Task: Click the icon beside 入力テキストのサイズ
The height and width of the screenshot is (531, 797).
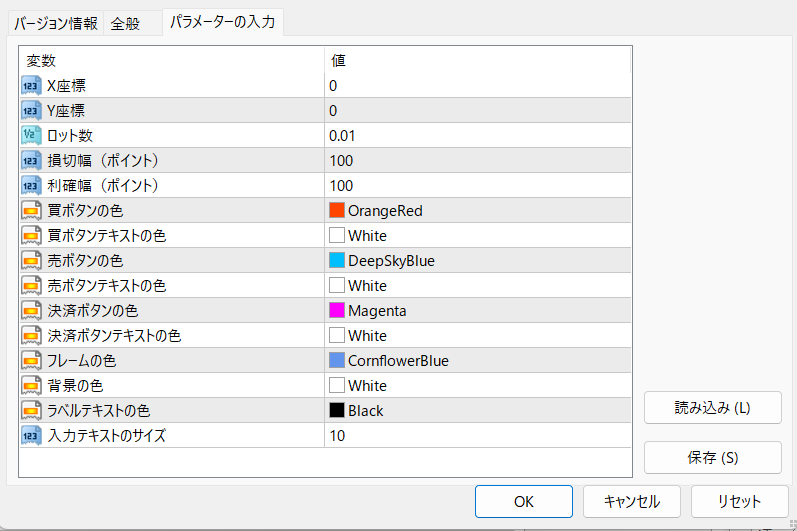Action: [30, 436]
